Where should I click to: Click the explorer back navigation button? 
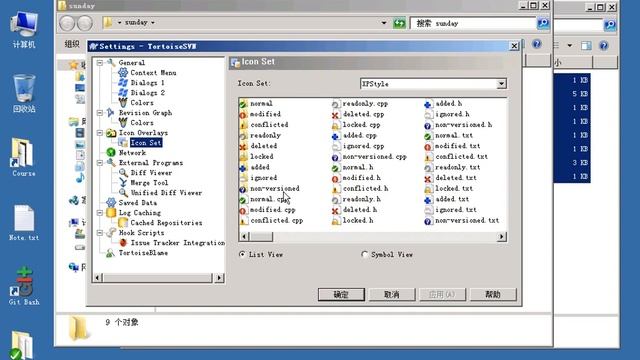tap(67, 23)
